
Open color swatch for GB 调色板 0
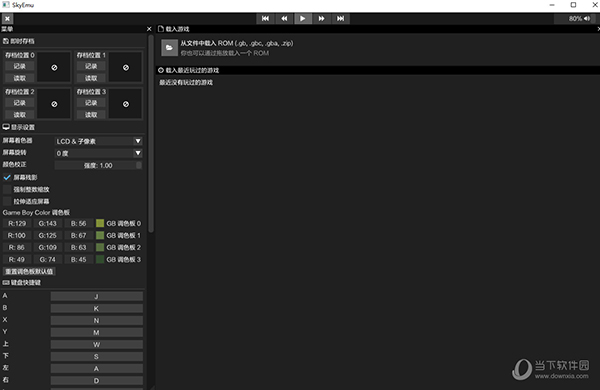click(100, 223)
